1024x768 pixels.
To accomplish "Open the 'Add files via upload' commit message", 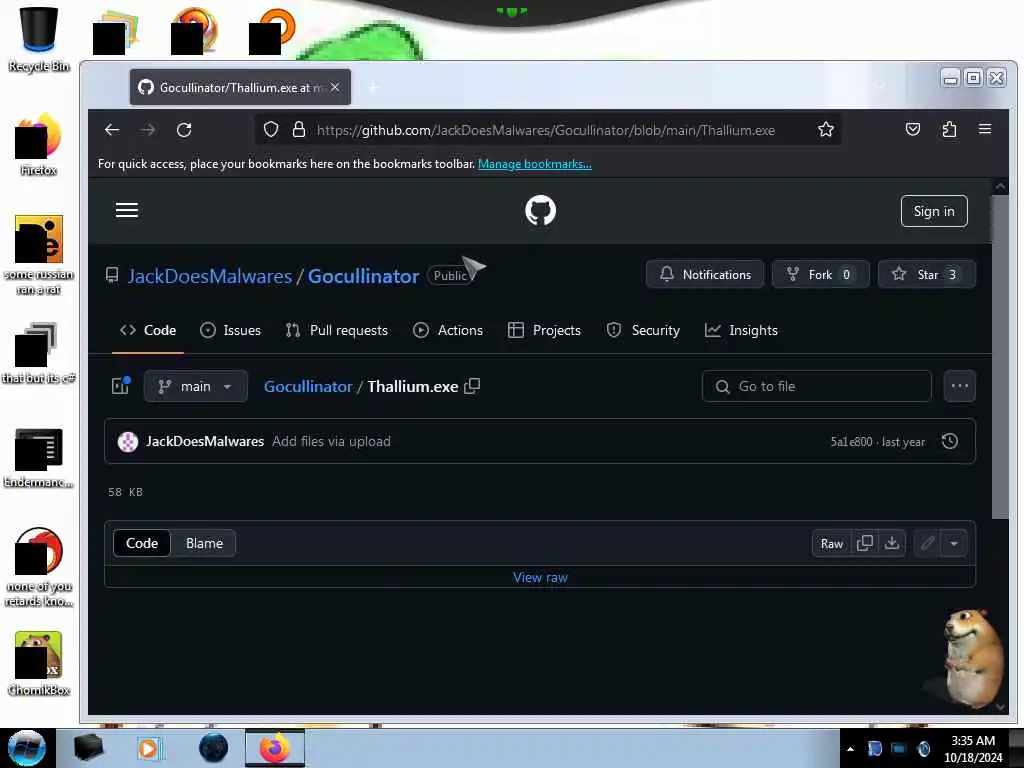I will pos(331,441).
